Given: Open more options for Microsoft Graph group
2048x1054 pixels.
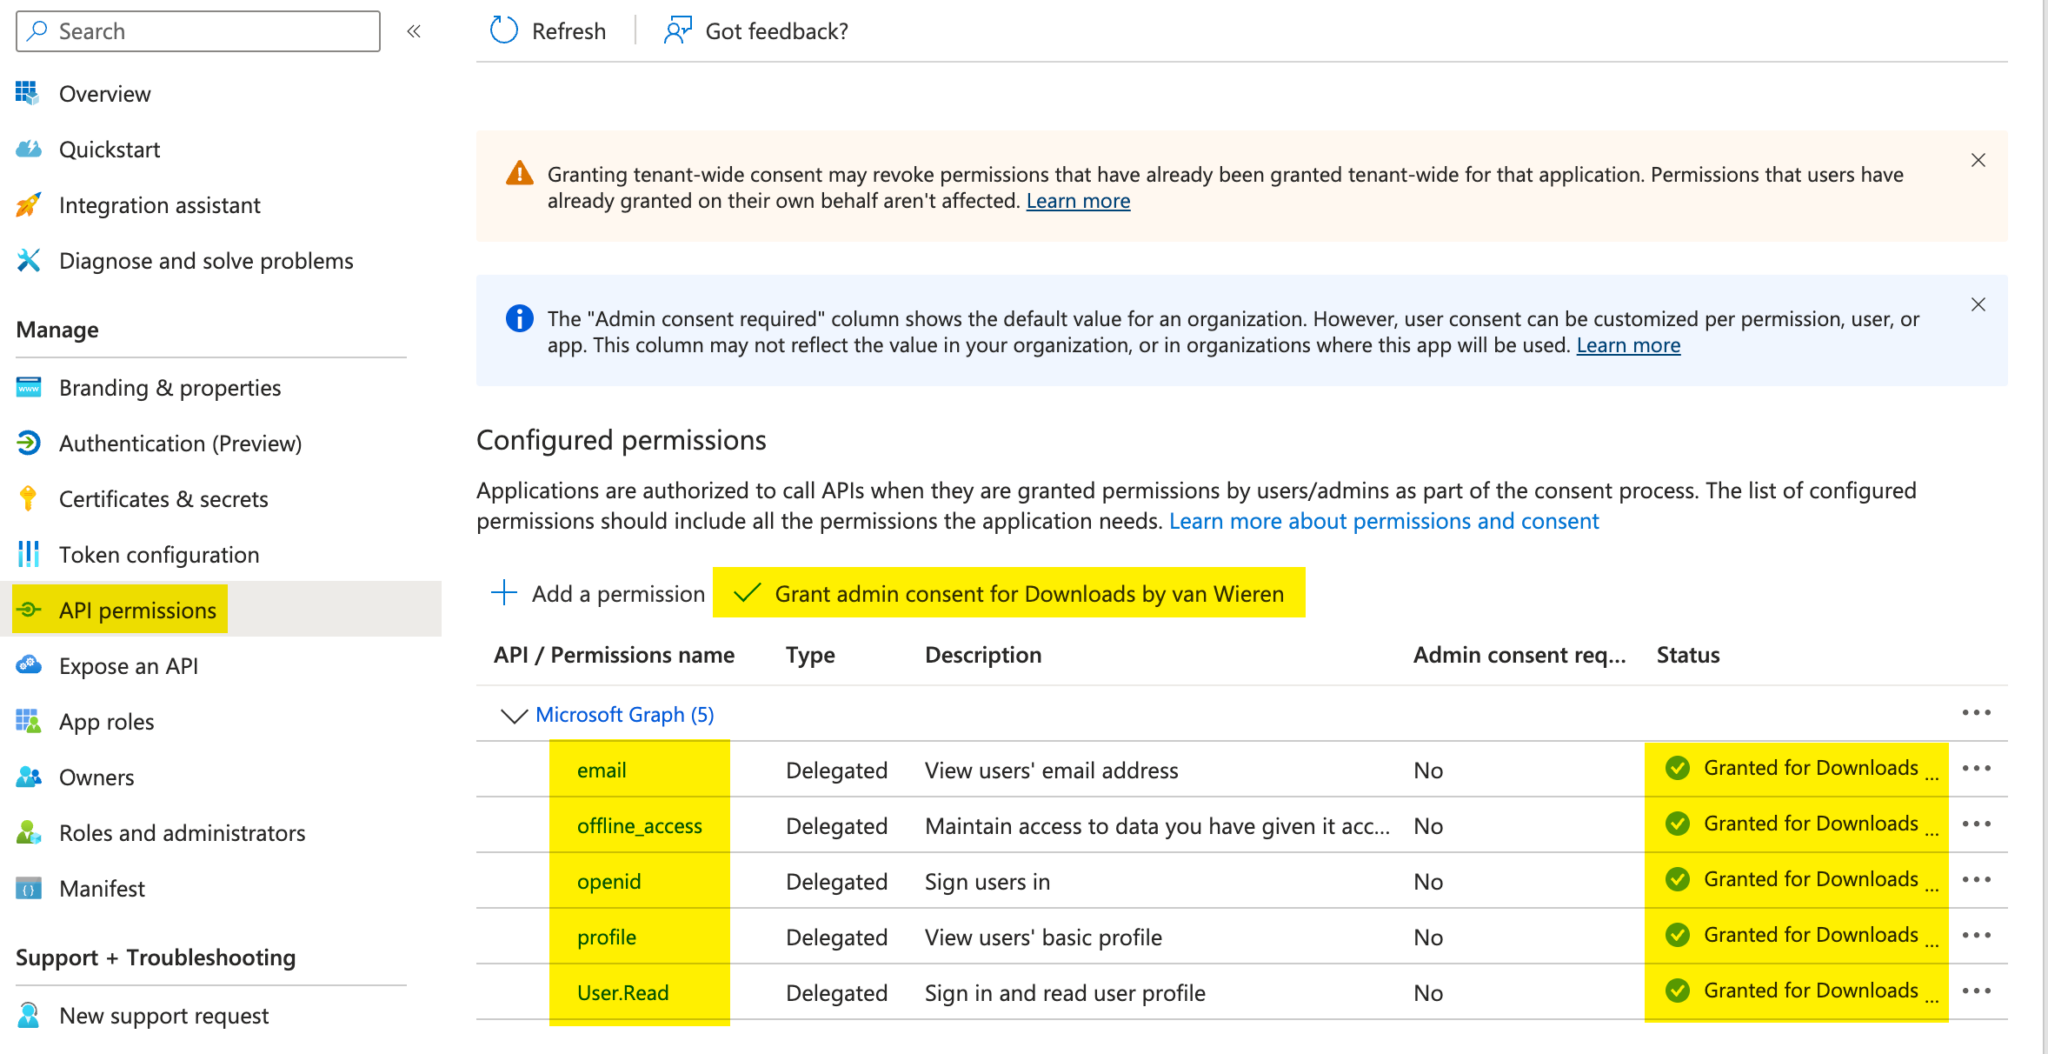Looking at the screenshot, I should pyautogui.click(x=1976, y=713).
